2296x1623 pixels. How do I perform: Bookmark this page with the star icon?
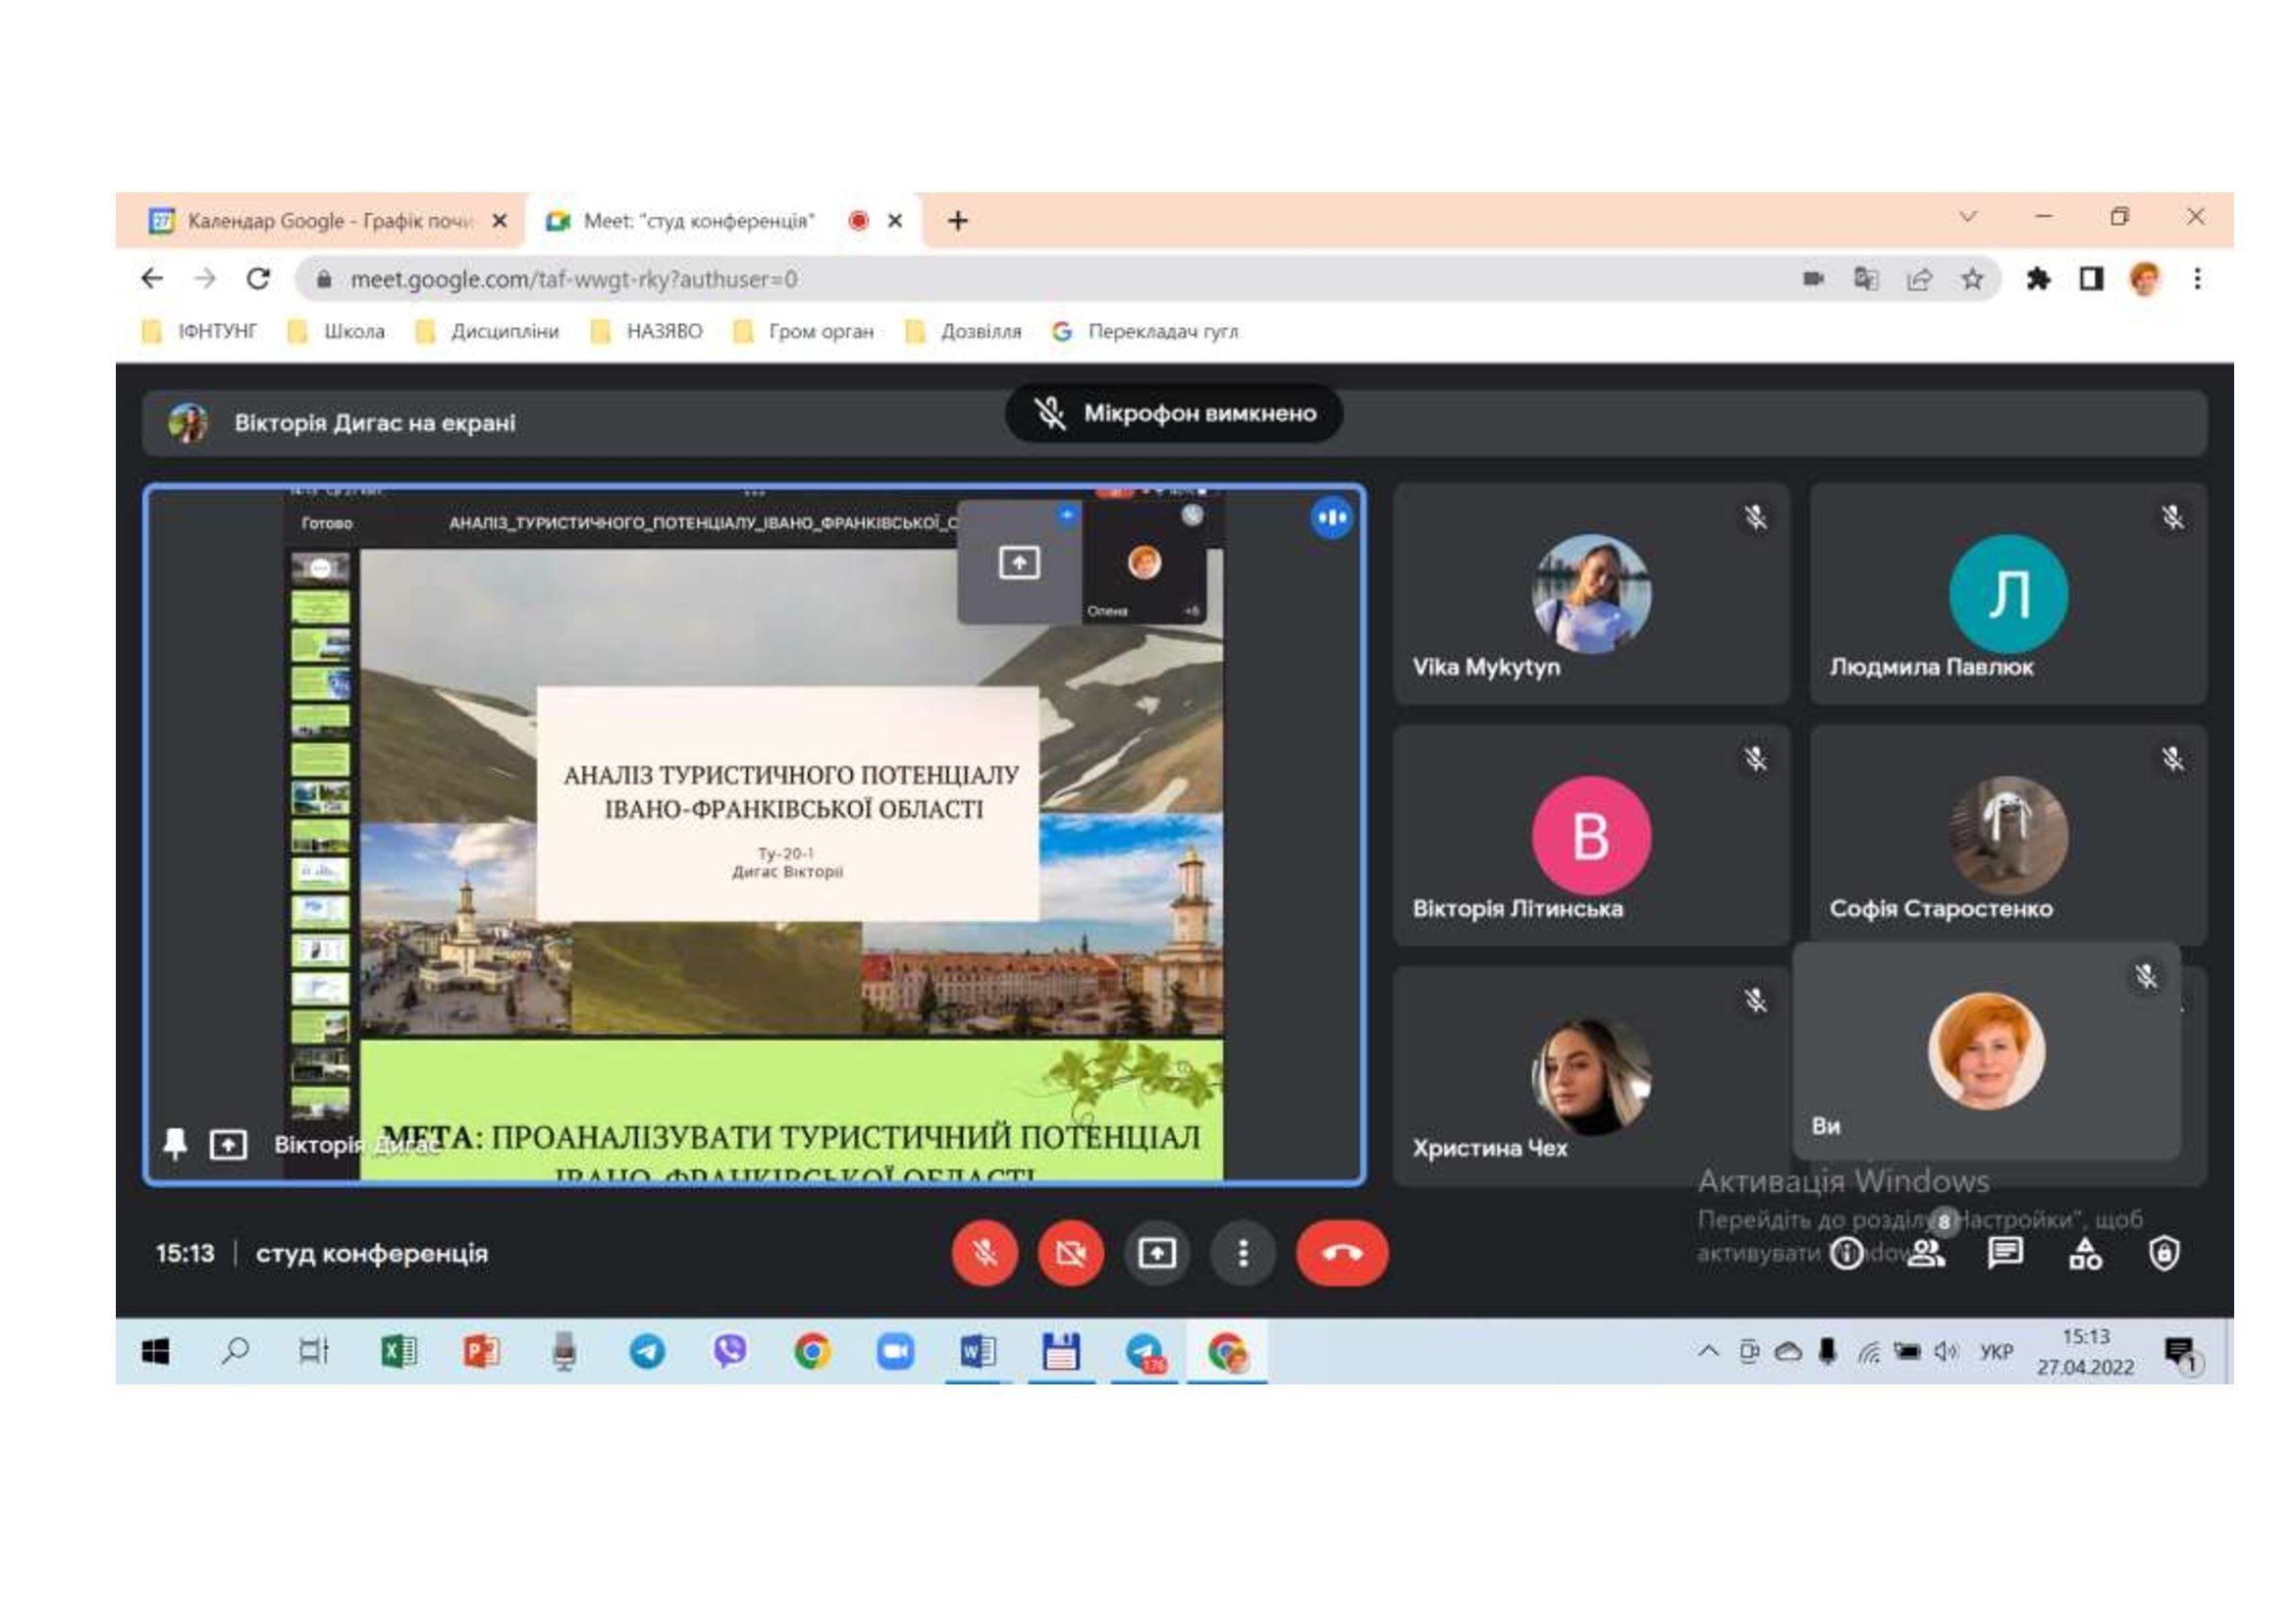coord(1971,279)
